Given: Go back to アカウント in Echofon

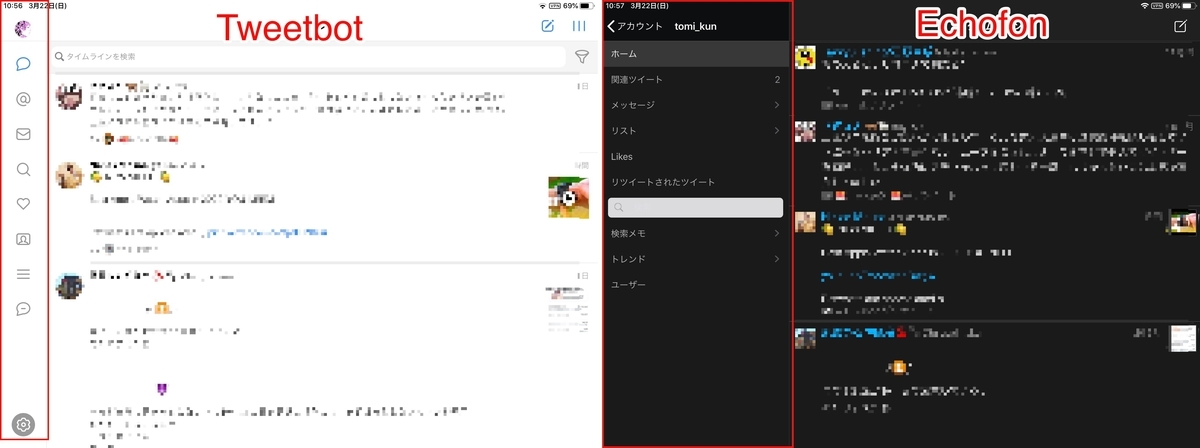Looking at the screenshot, I should click(635, 26).
